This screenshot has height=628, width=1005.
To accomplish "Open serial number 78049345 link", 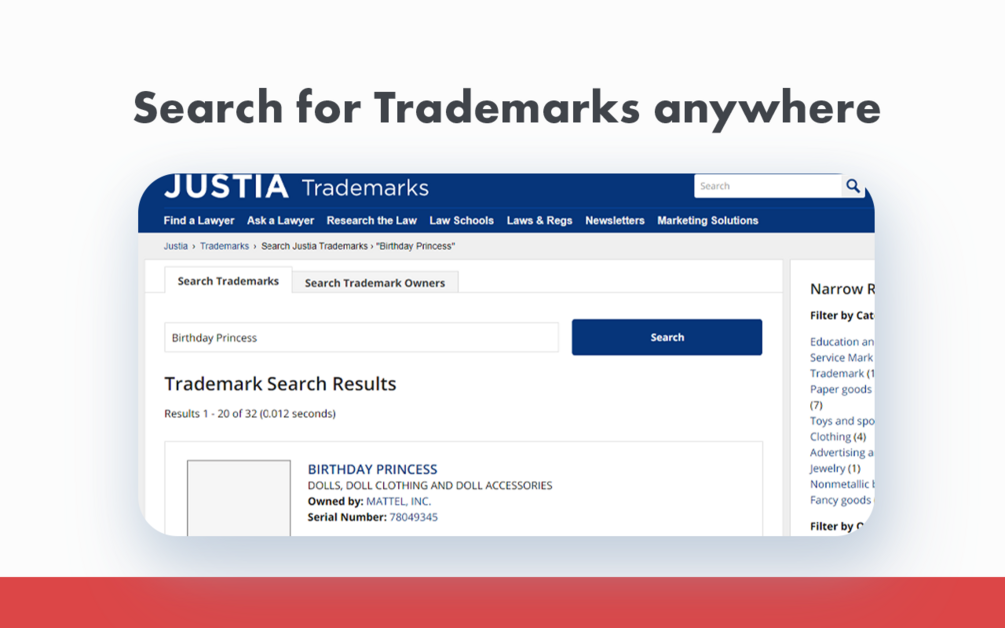I will pyautogui.click(x=413, y=517).
